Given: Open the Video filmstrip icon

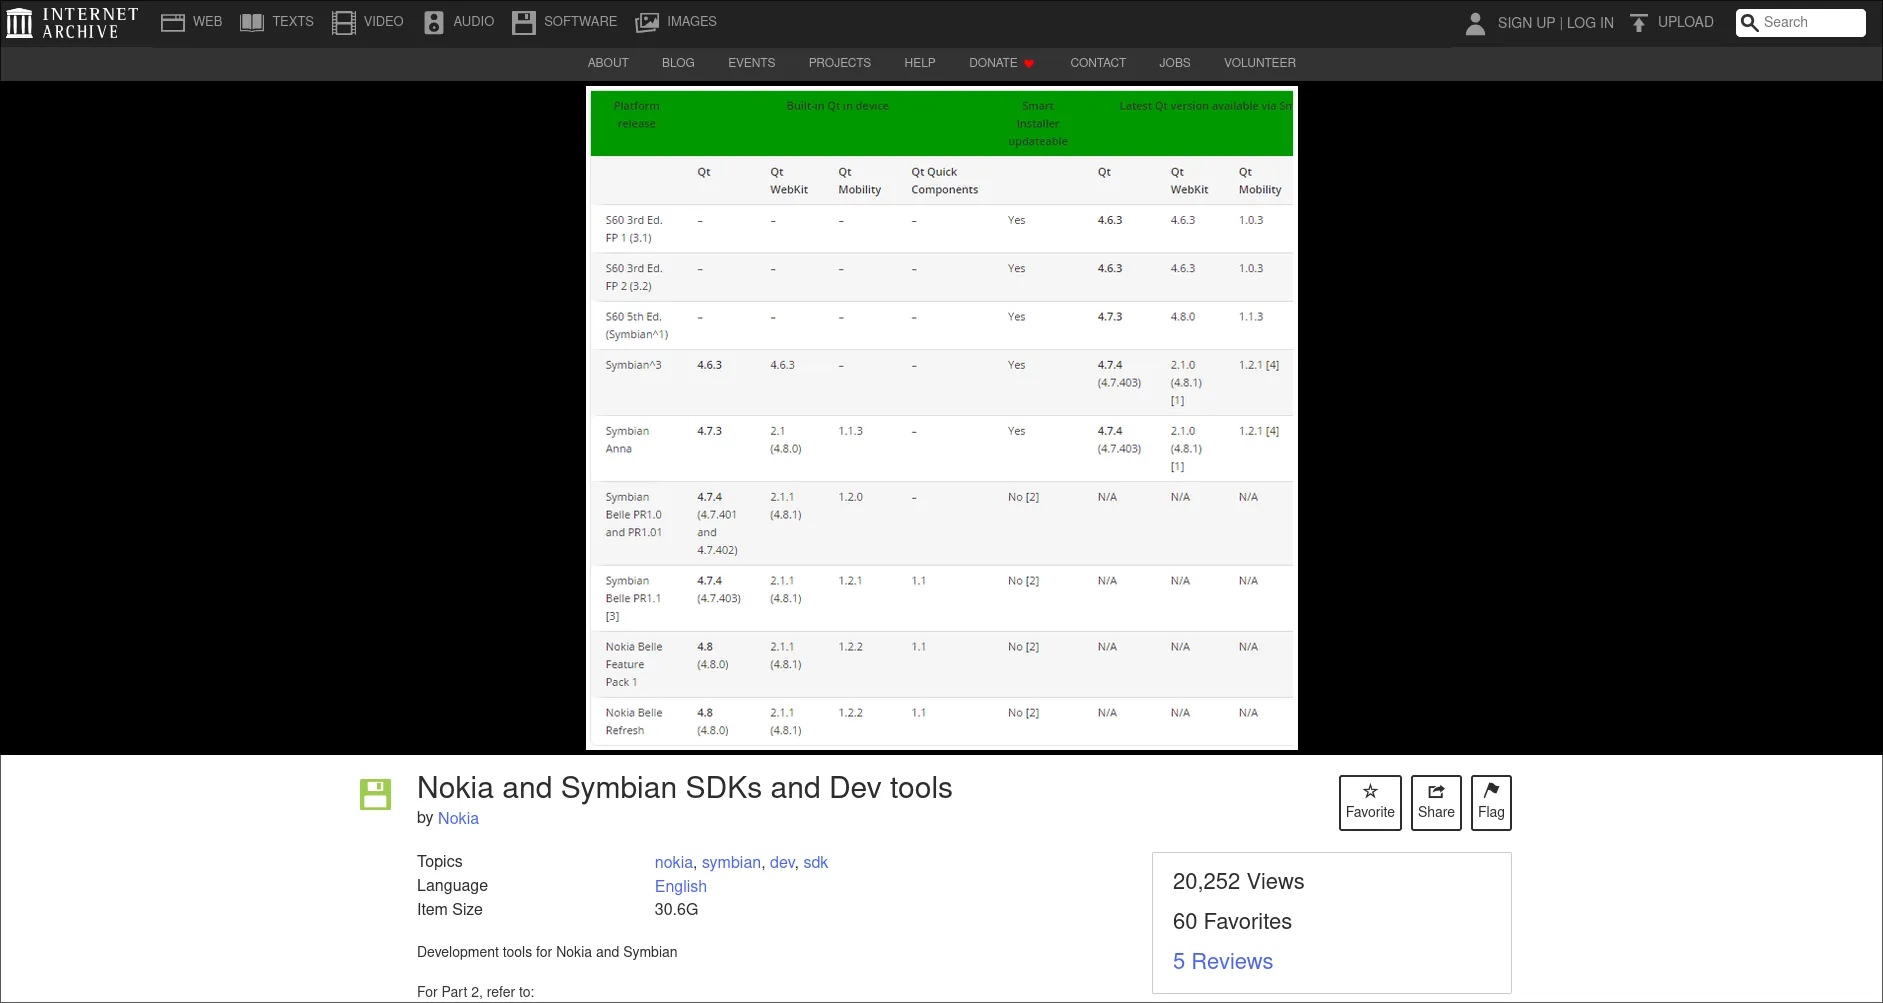Looking at the screenshot, I should tap(344, 22).
